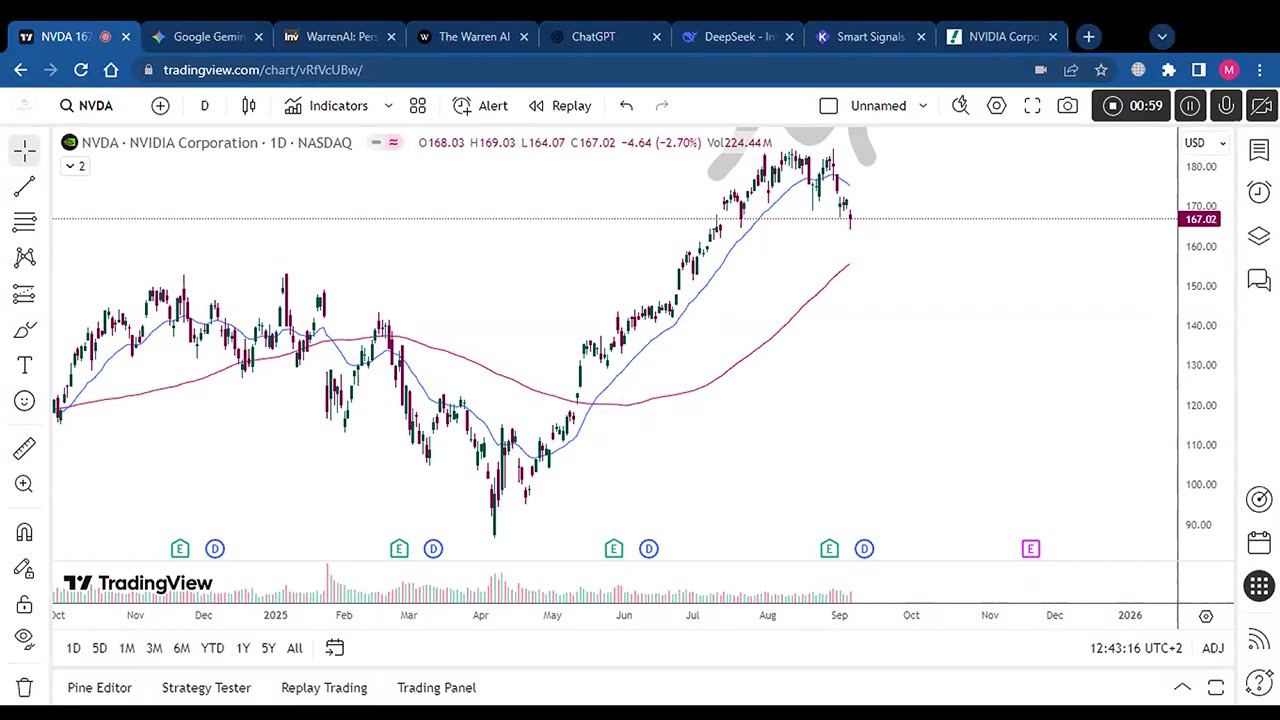The image size is (1280, 720).
Task: Select the 1M date range
Action: pos(127,648)
